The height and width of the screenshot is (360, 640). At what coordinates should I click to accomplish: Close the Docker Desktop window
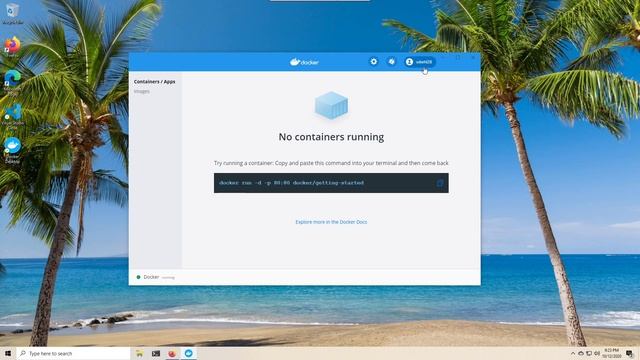coord(473,58)
